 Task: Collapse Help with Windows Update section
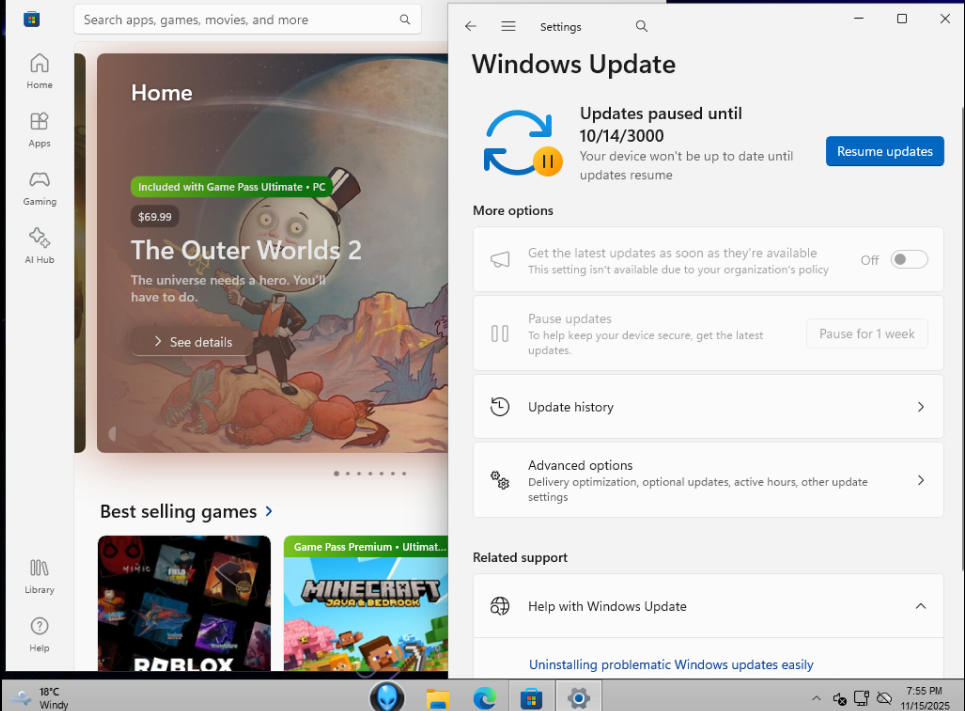(x=921, y=606)
